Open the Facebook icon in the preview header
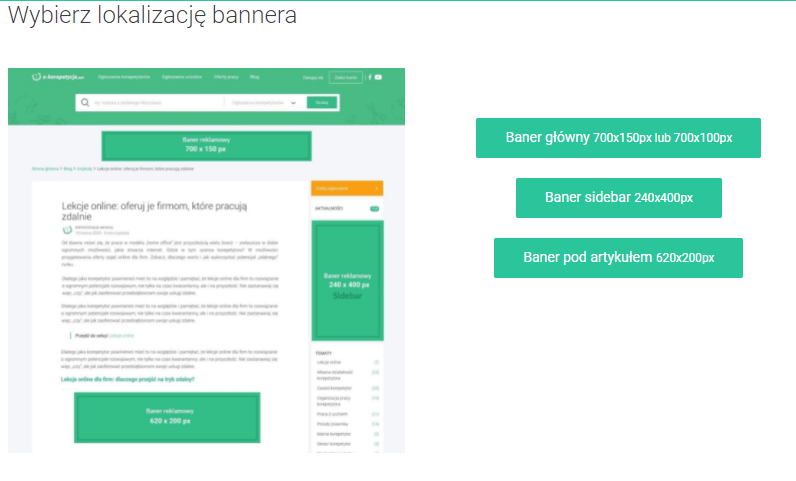Viewport: 796px width, 481px height. point(369,77)
